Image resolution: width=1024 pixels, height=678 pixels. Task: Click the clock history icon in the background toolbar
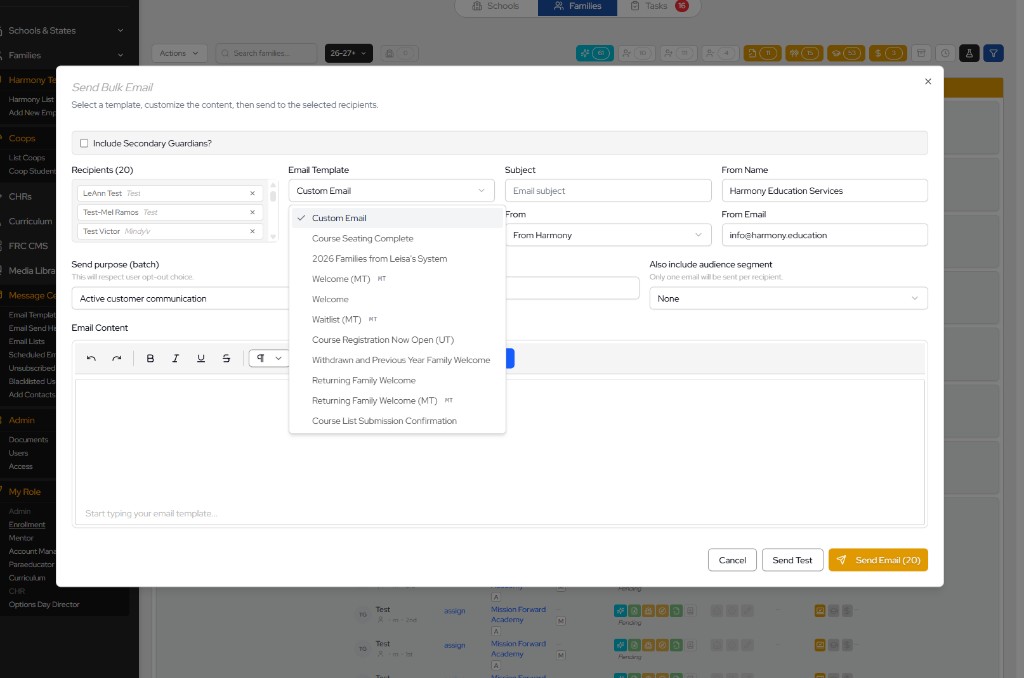pos(945,54)
